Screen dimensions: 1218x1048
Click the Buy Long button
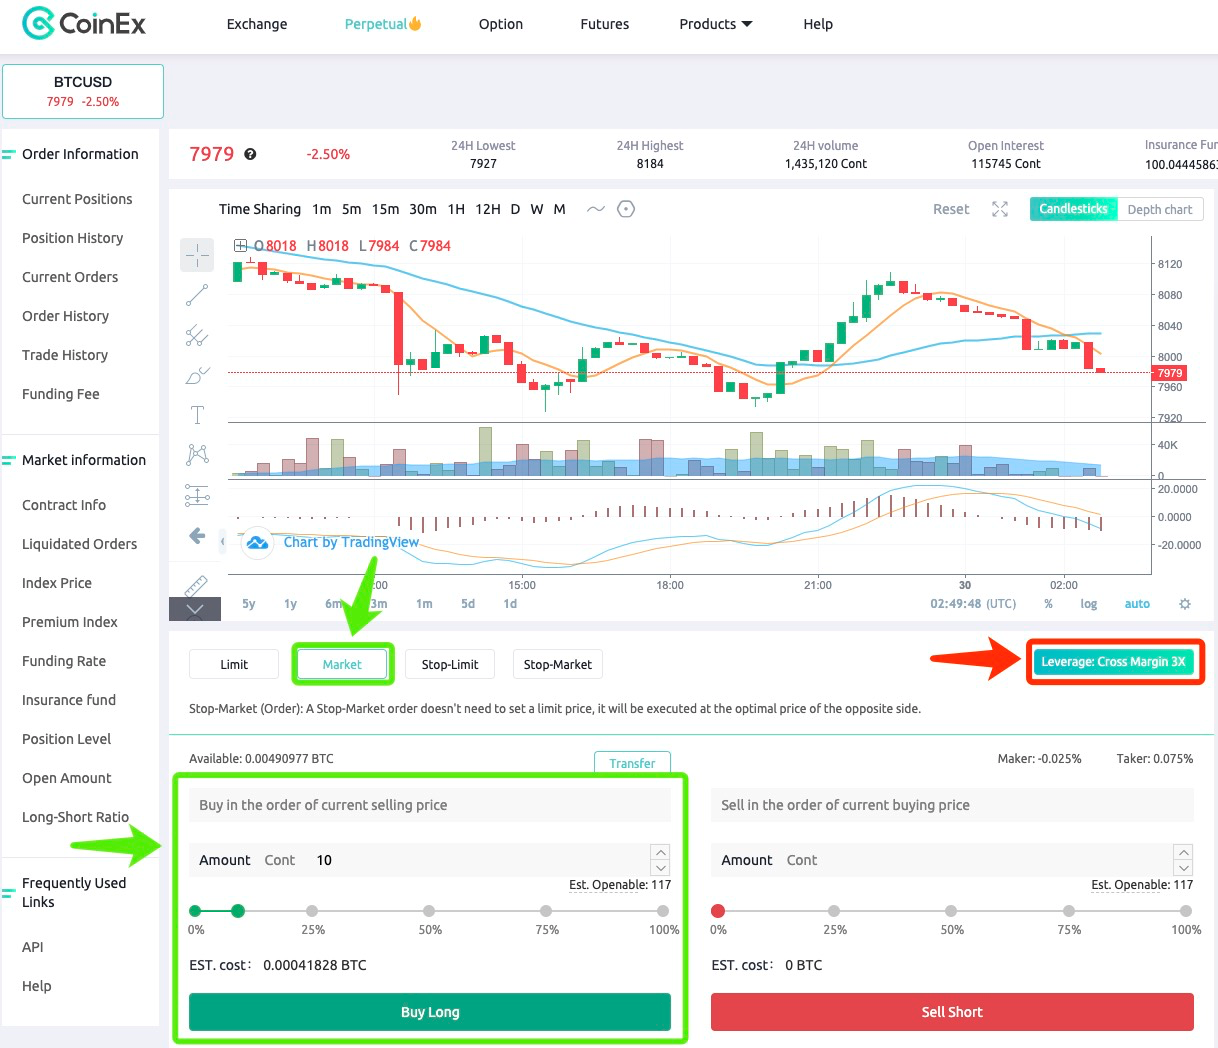(x=430, y=1012)
